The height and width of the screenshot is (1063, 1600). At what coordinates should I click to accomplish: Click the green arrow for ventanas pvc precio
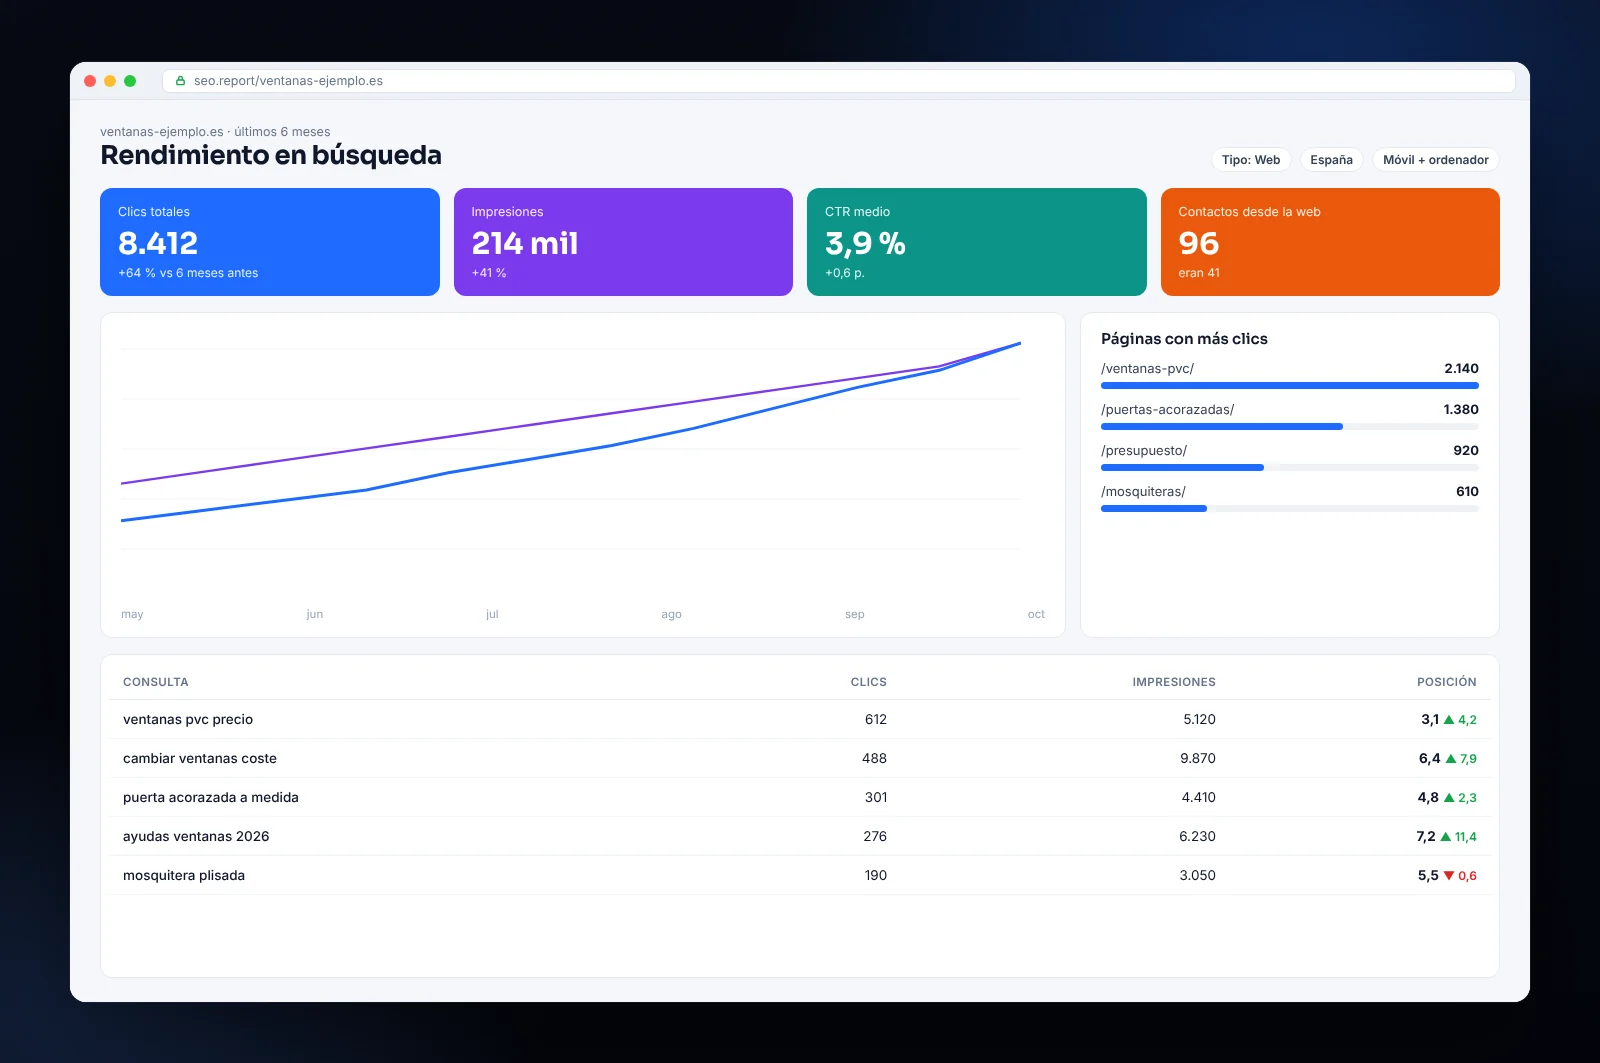(1449, 719)
